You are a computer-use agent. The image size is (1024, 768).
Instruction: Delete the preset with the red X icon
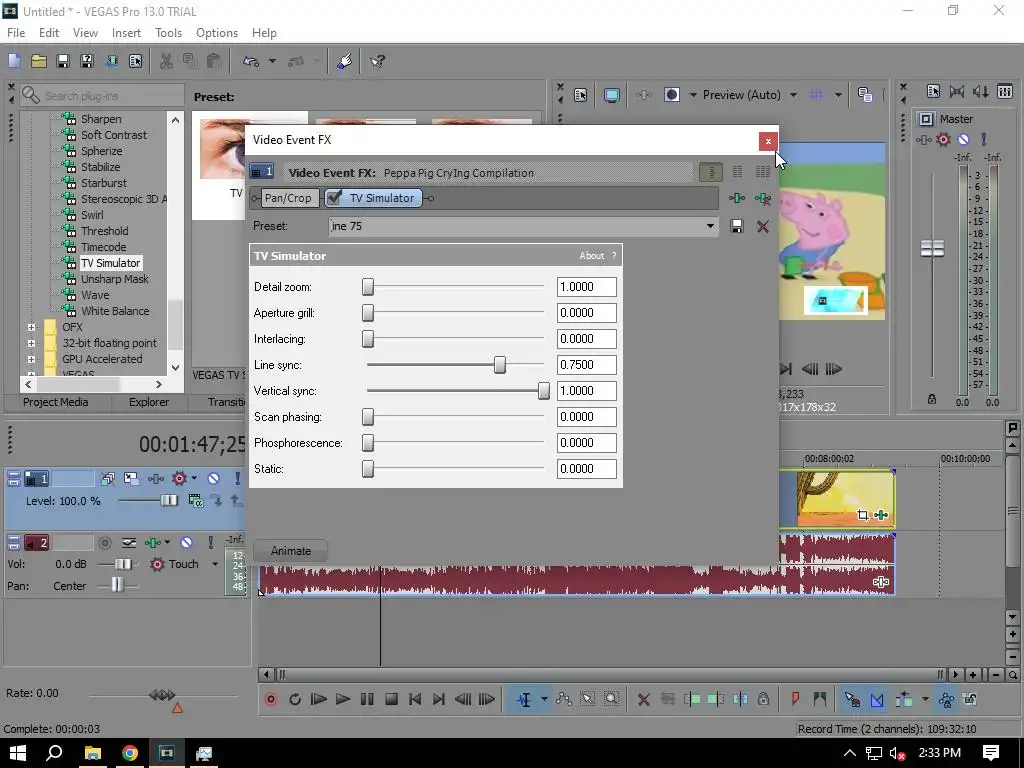(762, 227)
